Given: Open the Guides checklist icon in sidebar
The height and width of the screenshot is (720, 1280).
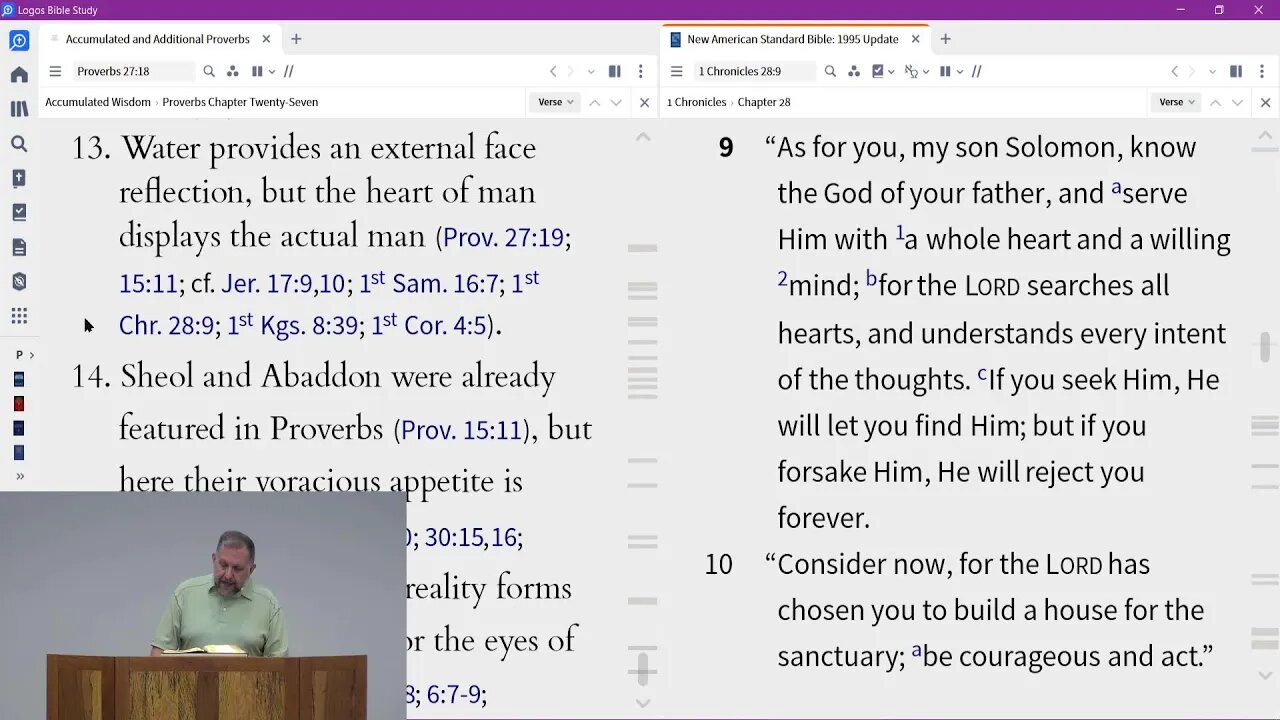Looking at the screenshot, I should click(x=19, y=212).
